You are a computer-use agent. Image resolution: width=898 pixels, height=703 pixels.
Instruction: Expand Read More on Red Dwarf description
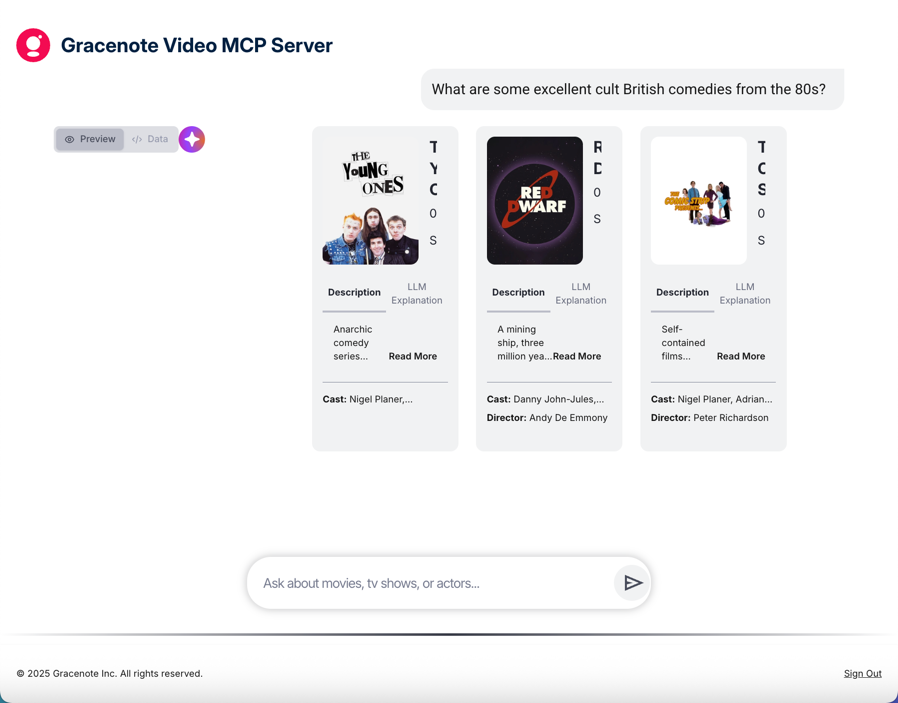[x=577, y=356]
